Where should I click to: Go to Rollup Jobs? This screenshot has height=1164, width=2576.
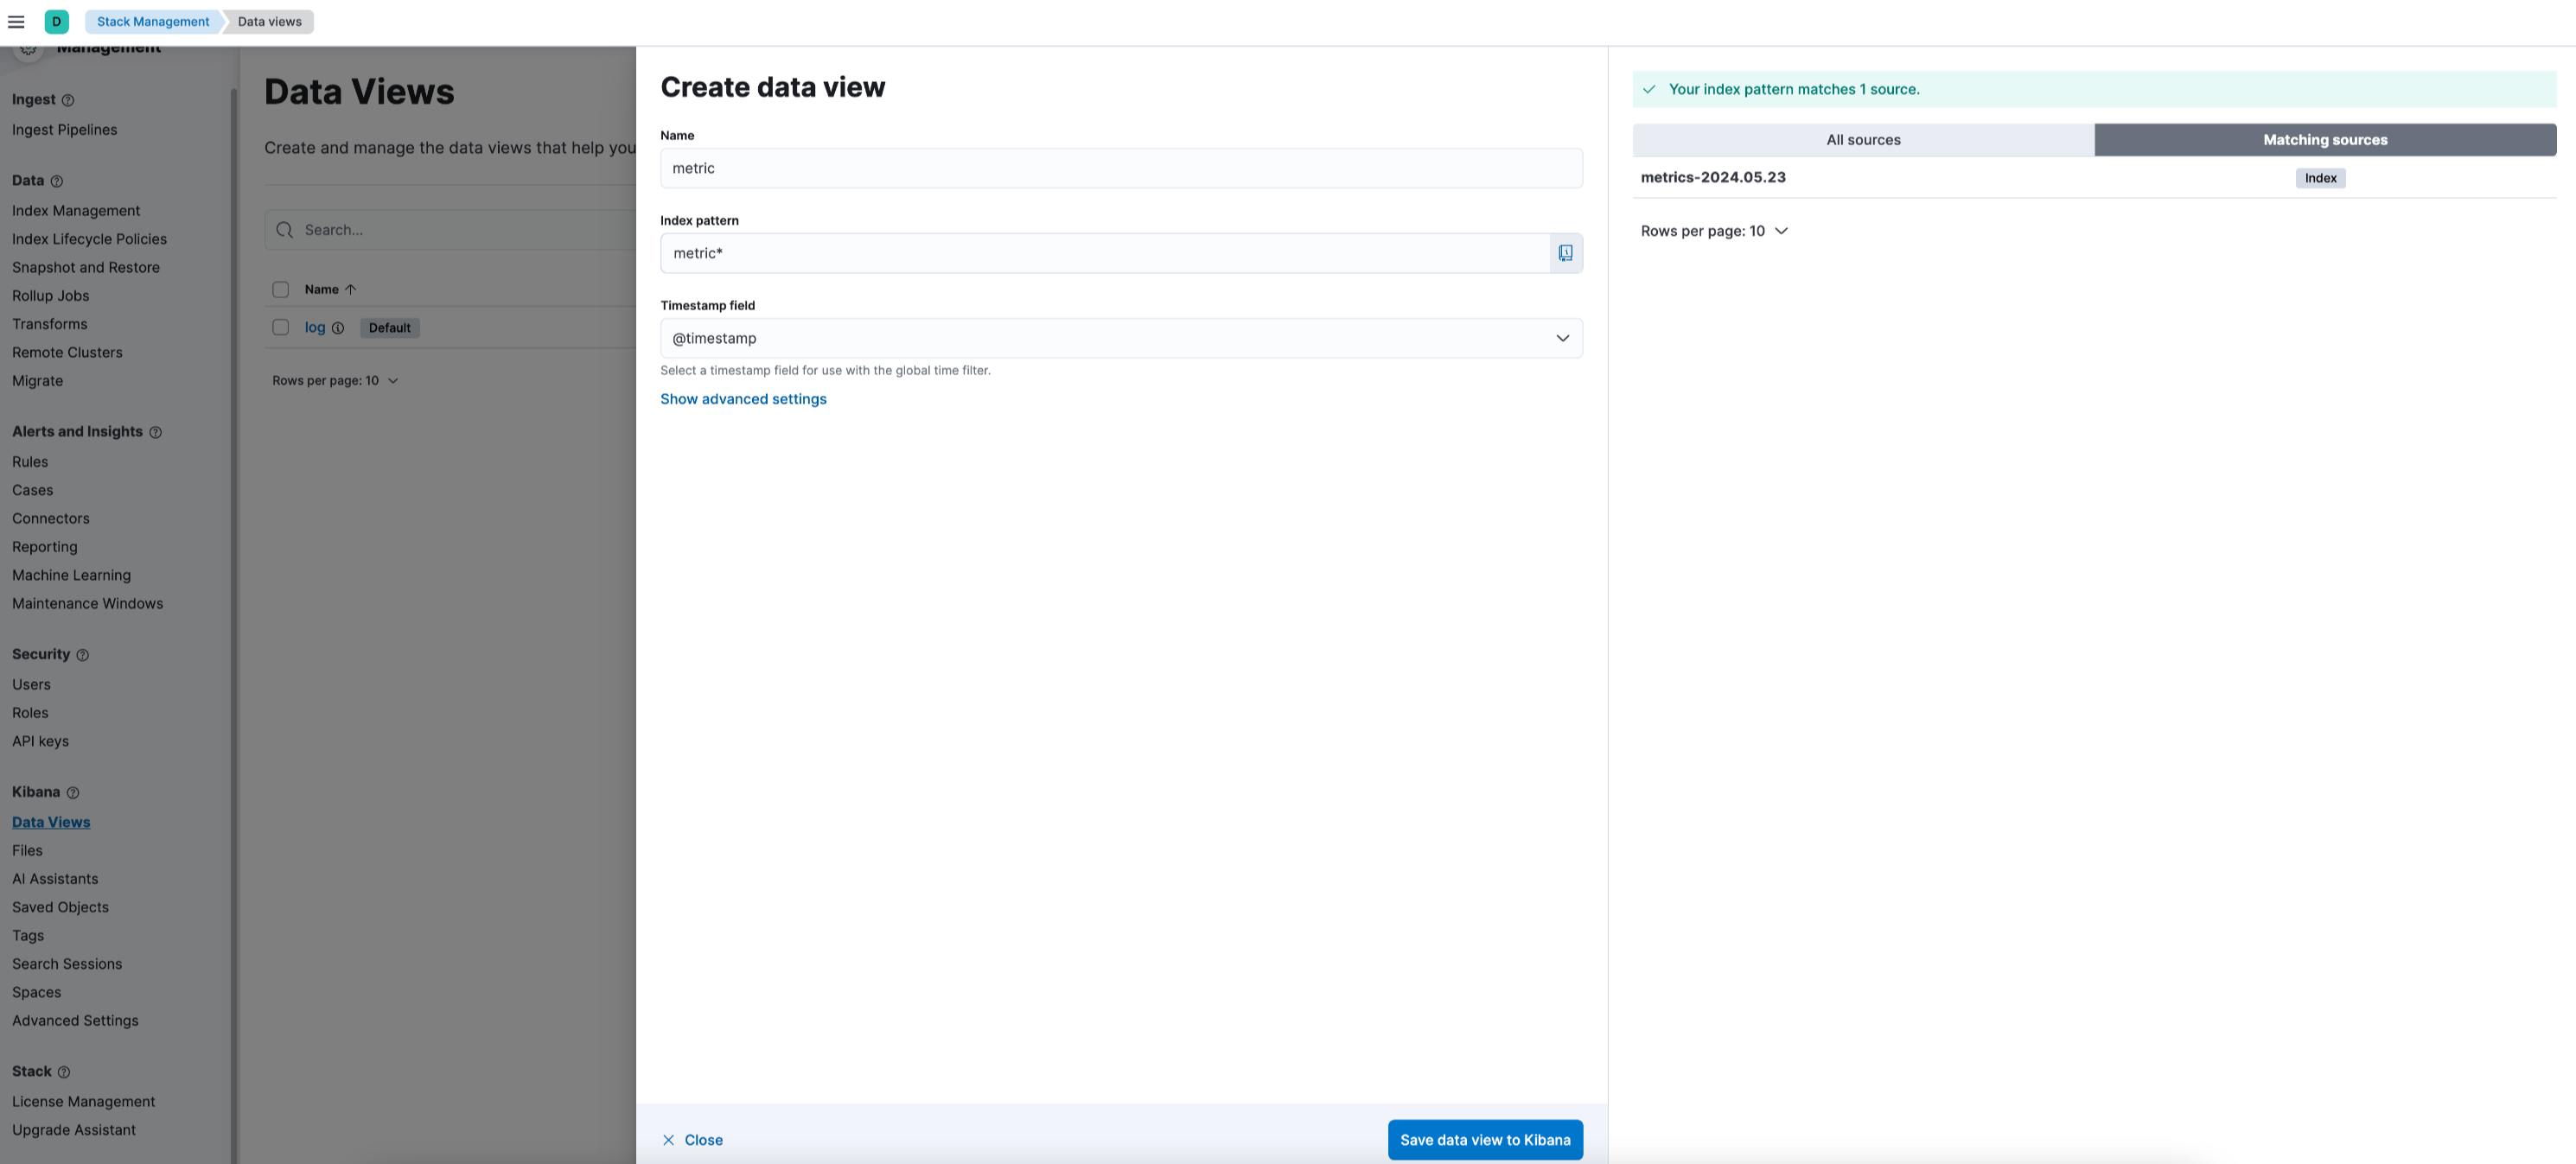click(x=50, y=296)
